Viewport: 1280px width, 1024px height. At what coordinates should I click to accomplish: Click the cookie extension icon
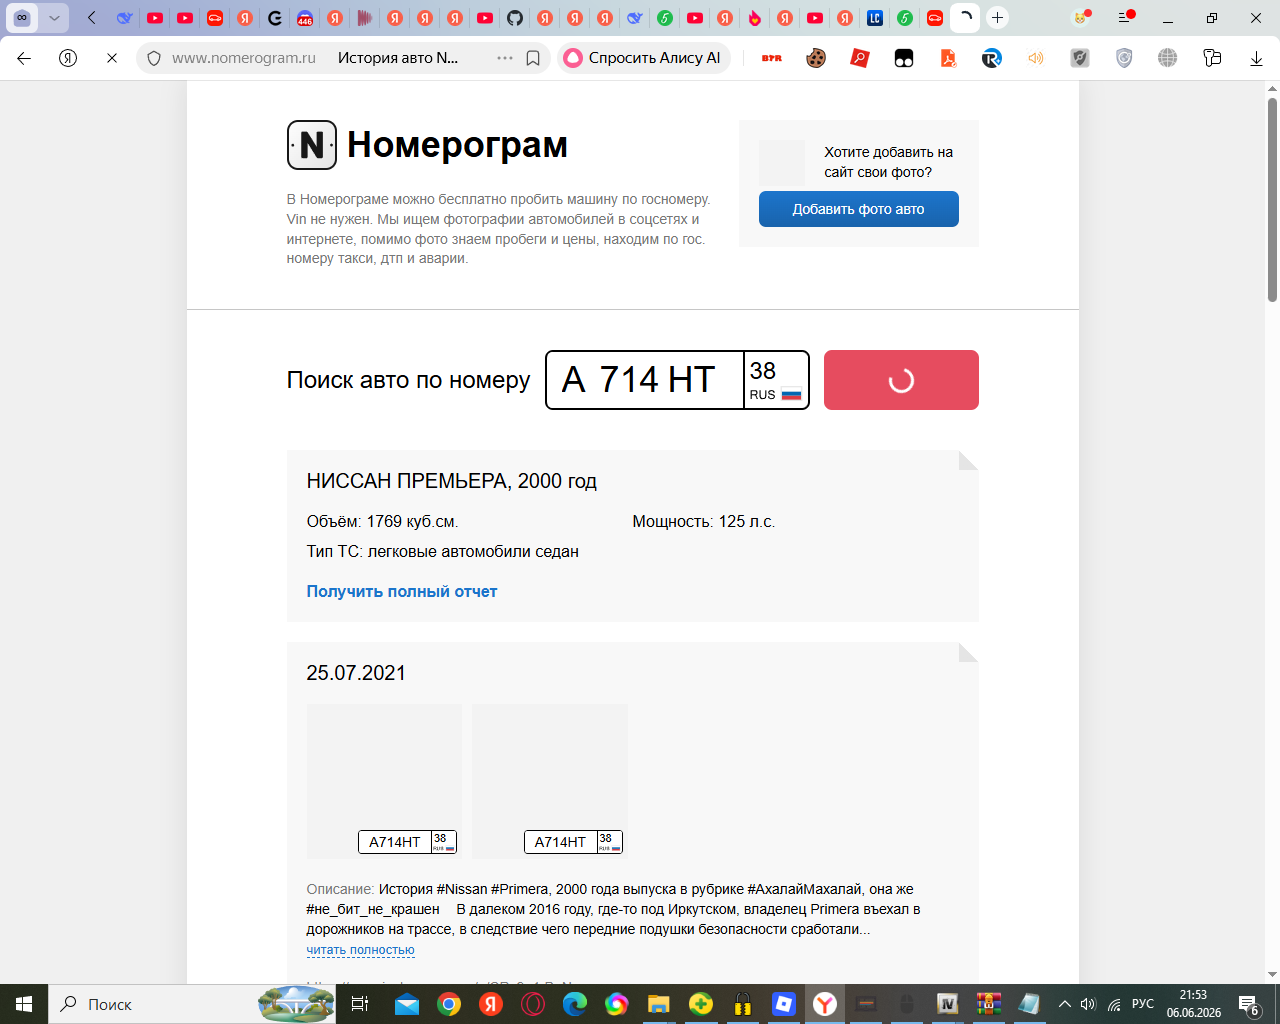pos(816,58)
